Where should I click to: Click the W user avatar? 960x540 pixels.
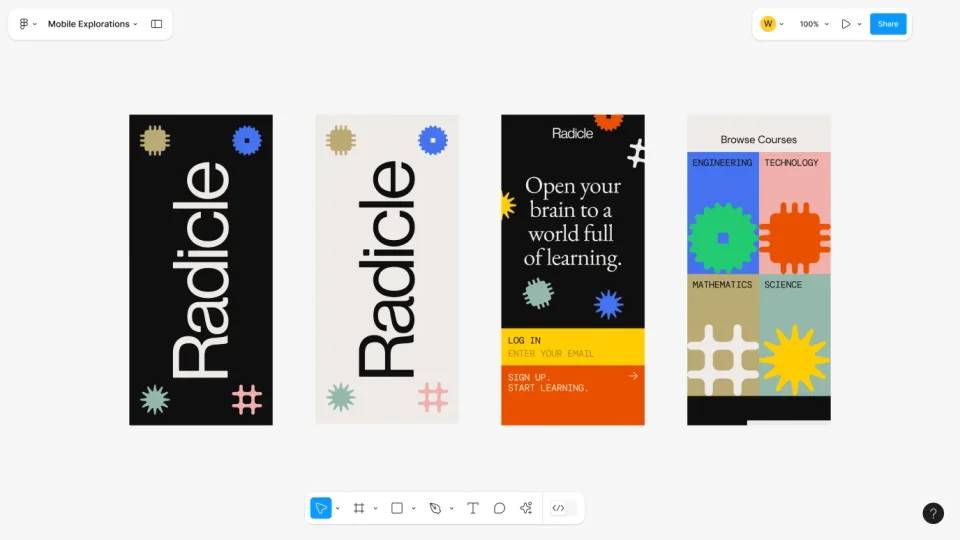click(x=768, y=24)
